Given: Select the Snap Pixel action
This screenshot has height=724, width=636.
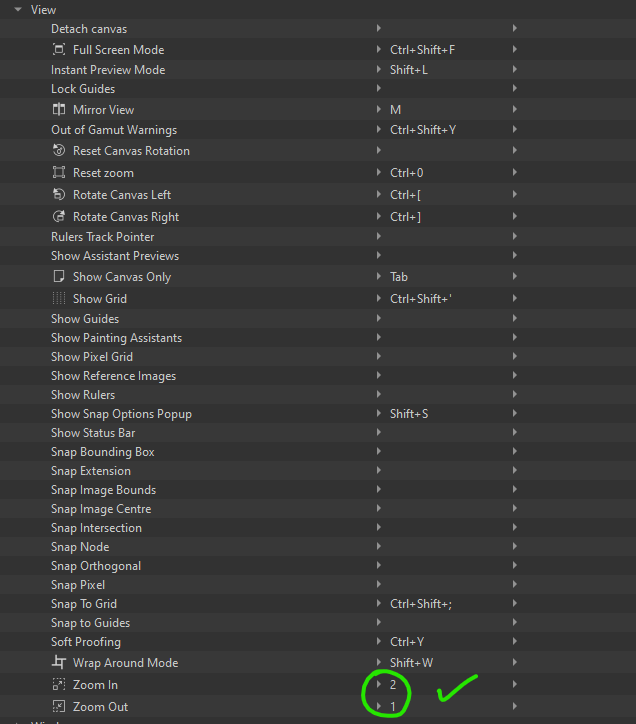Looking at the screenshot, I should point(78,585).
